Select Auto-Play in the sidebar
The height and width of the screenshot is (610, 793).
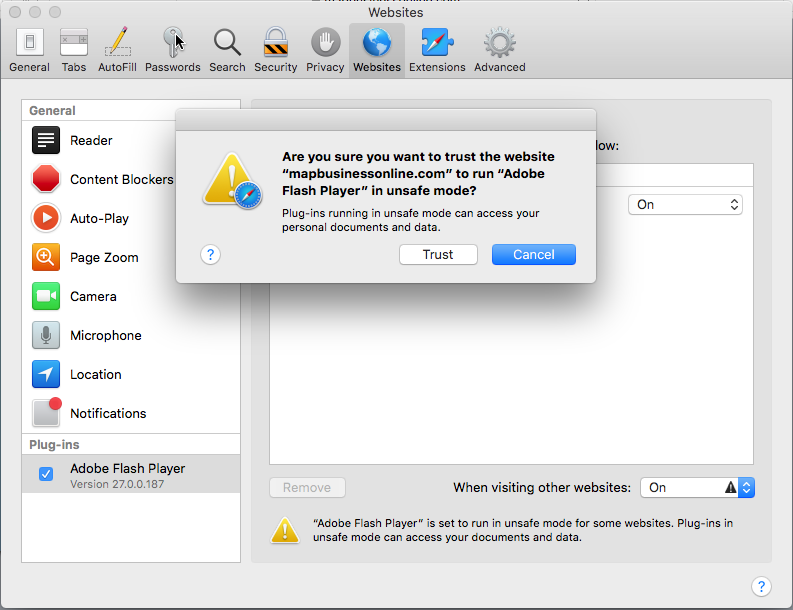point(130,218)
